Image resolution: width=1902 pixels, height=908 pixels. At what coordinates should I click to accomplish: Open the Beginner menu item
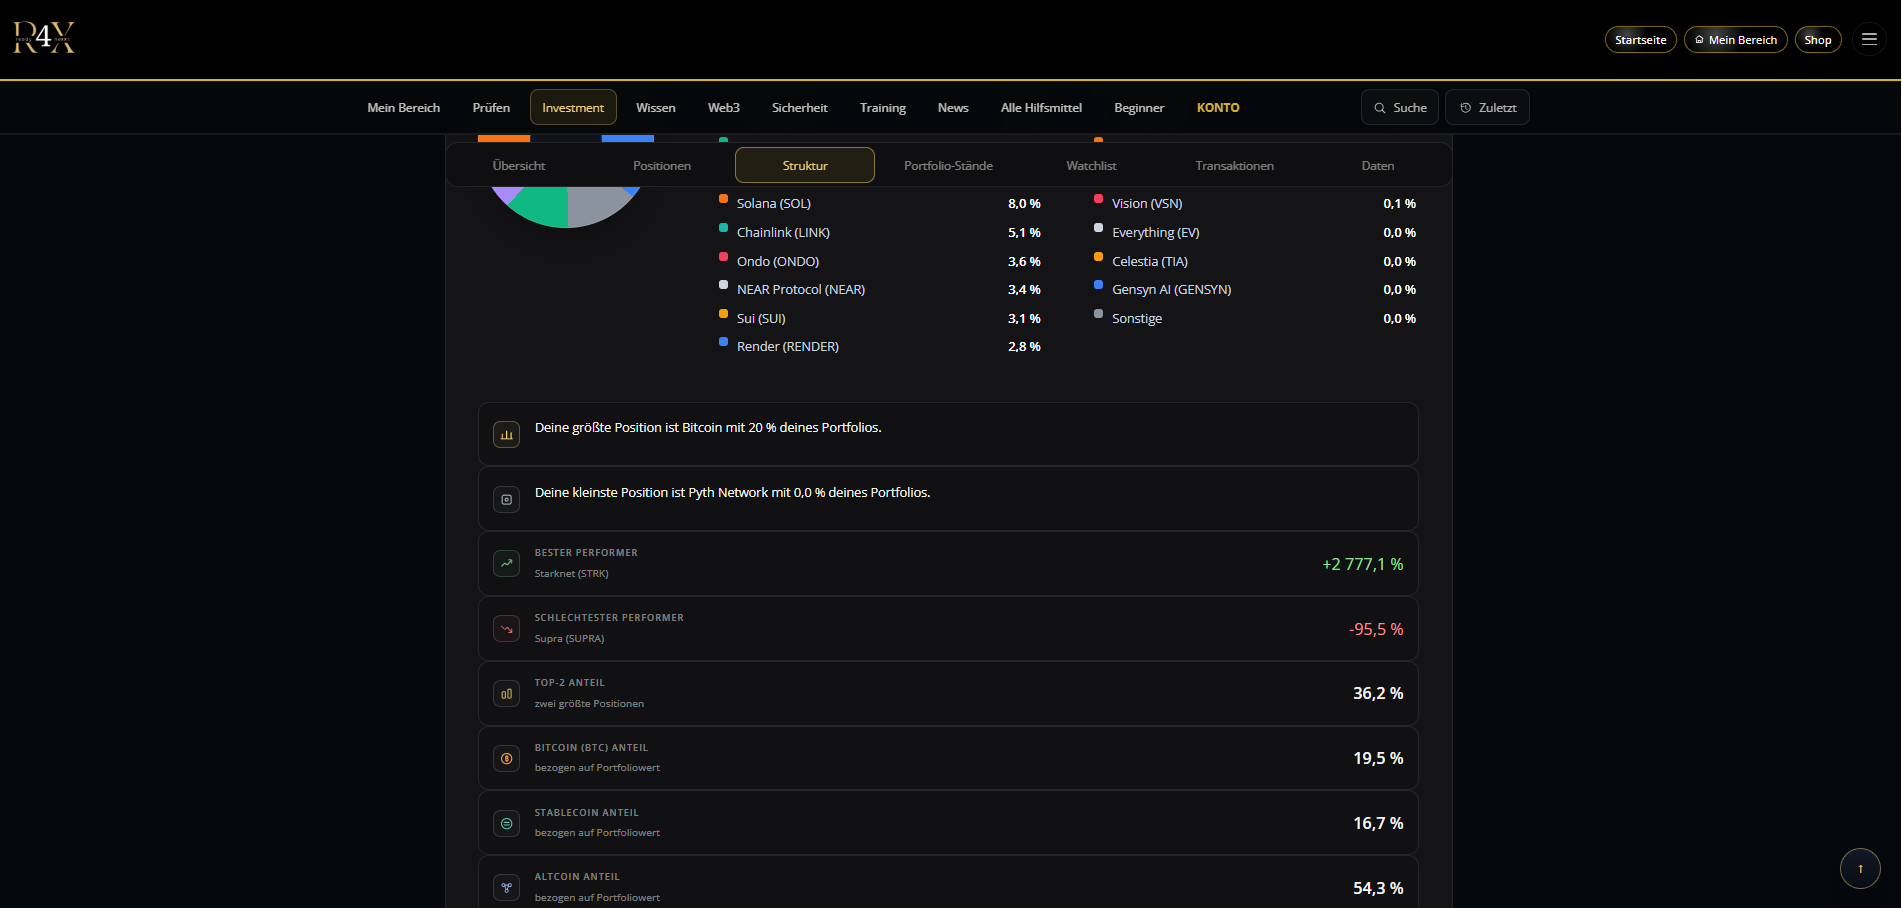pos(1139,108)
